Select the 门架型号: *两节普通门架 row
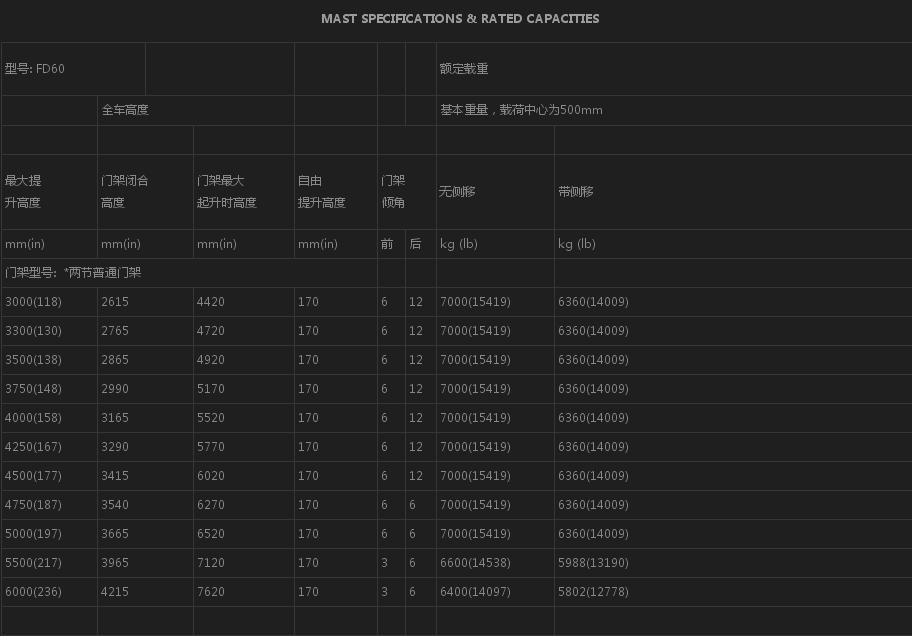 click(x=73, y=273)
